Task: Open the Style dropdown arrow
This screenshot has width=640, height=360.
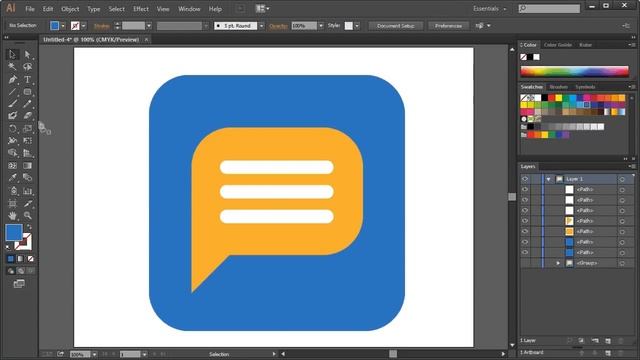Action: [357, 26]
